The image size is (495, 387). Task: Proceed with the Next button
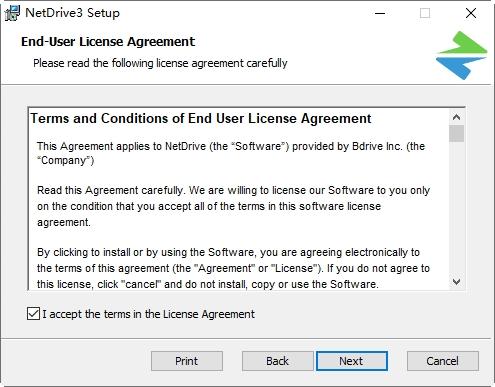pos(352,361)
